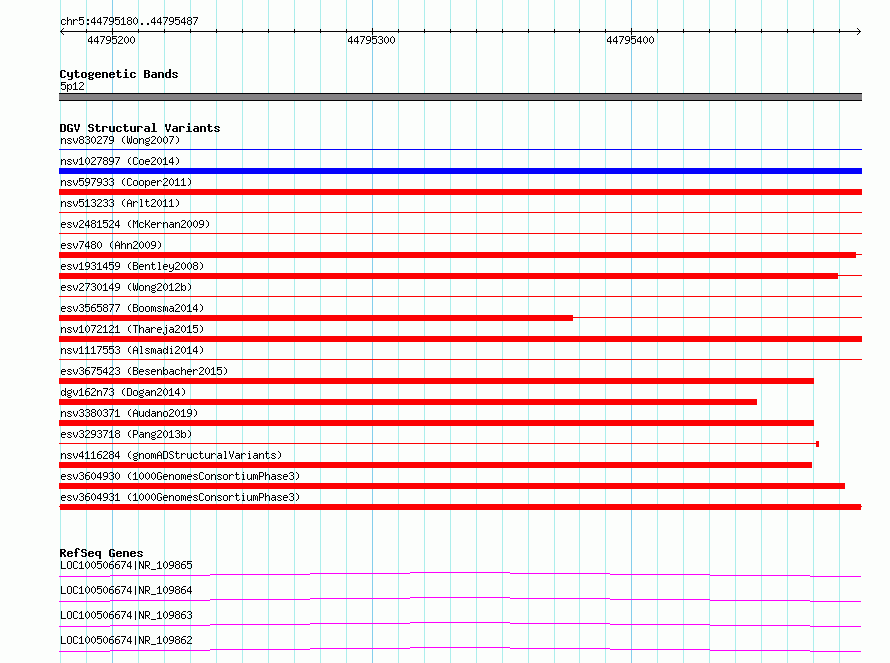The width and height of the screenshot is (890, 663).
Task: Open variant nsv513233 (Arlt2011)
Action: 120,203
